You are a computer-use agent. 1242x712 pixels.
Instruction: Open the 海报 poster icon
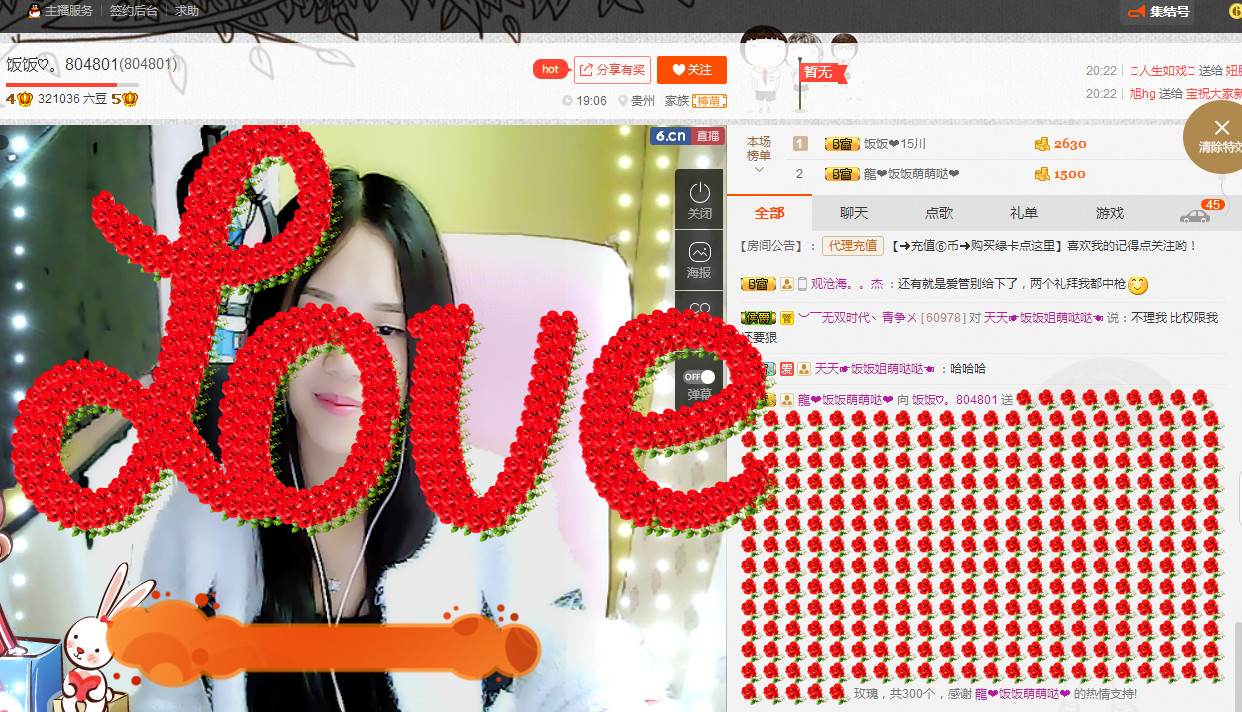pyautogui.click(x=700, y=259)
